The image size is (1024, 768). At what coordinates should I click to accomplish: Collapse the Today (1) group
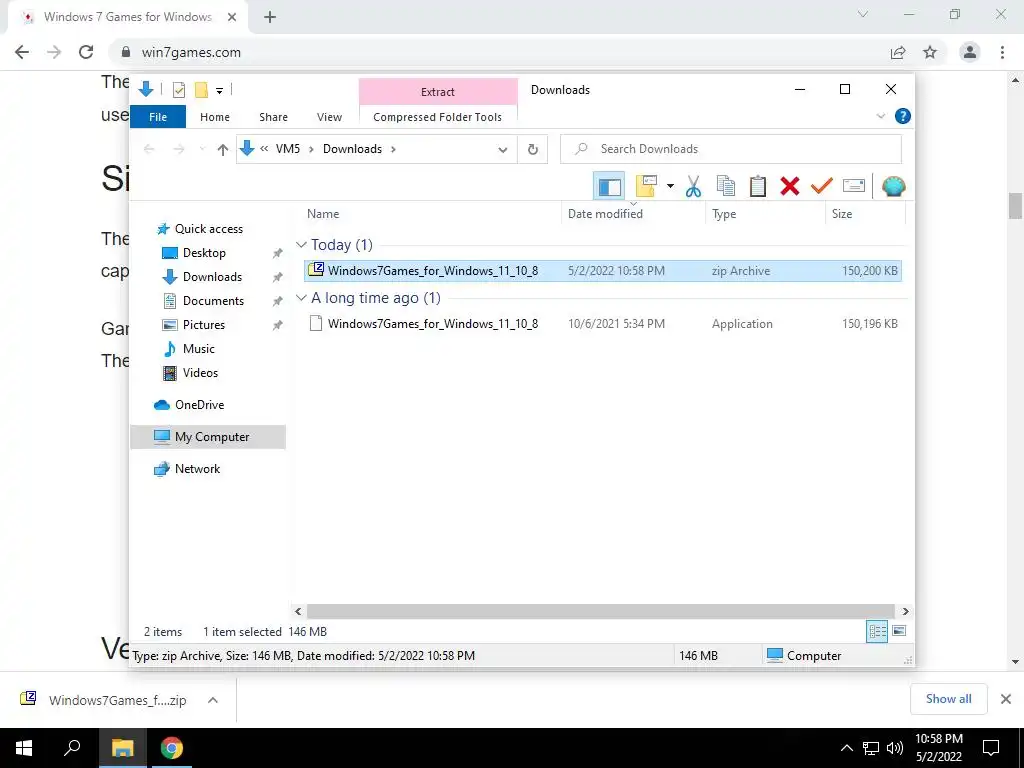(x=301, y=245)
